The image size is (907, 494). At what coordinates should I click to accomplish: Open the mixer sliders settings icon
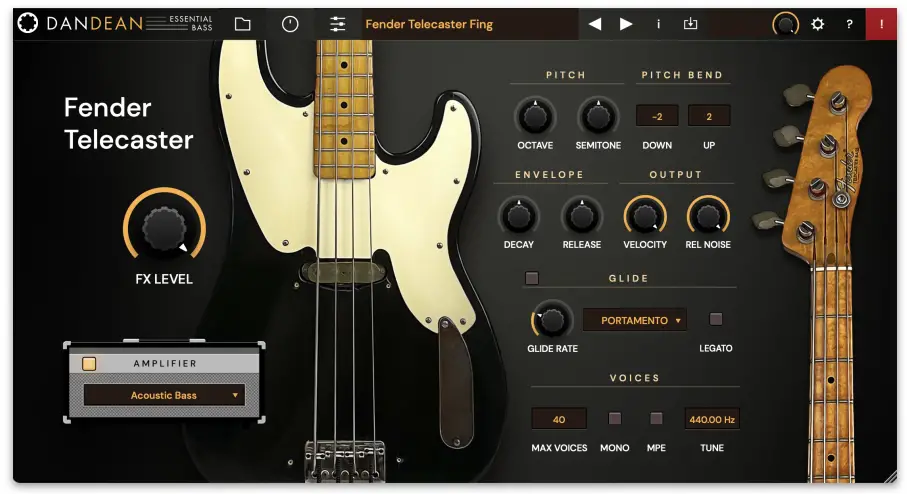click(337, 24)
